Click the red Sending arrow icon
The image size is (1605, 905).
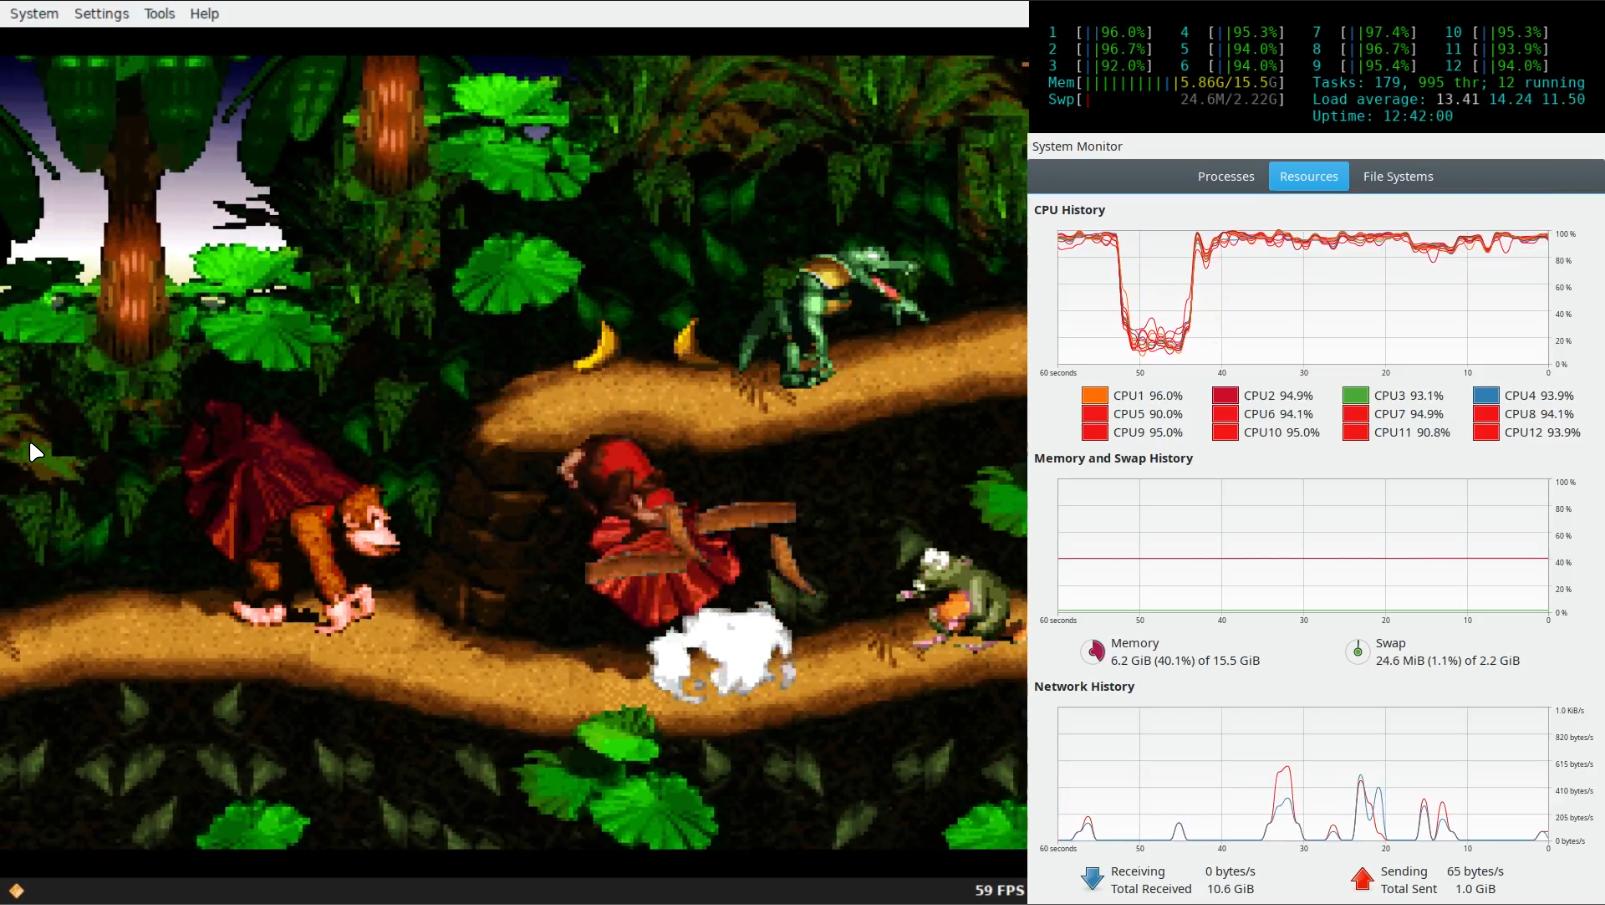click(x=1362, y=879)
